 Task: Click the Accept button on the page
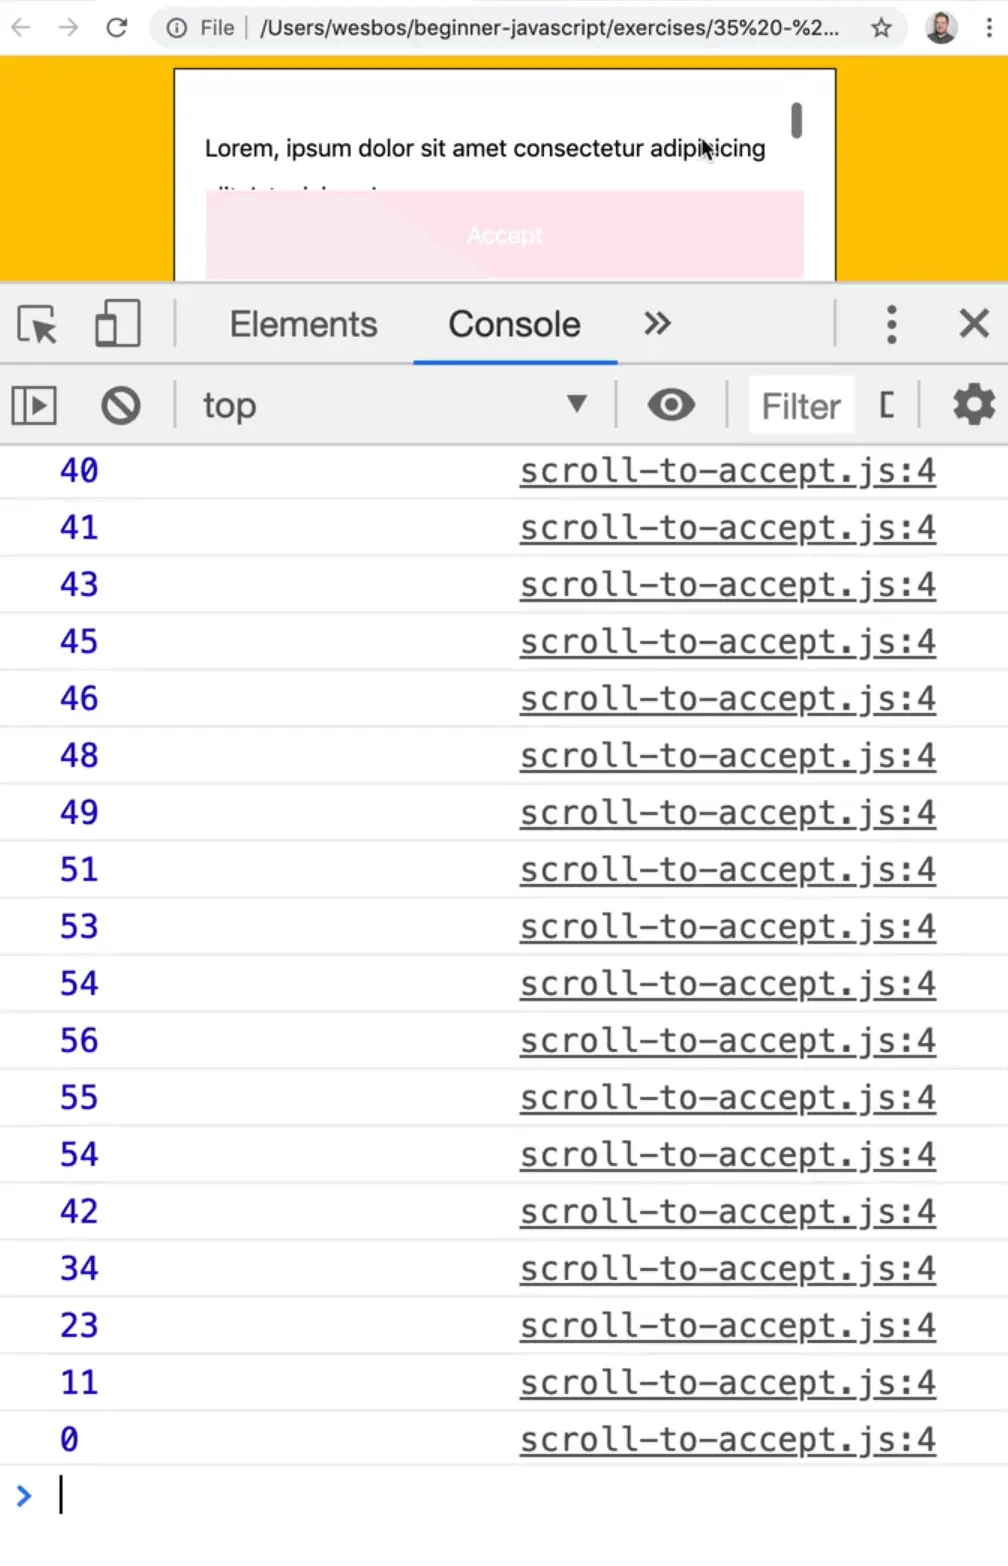point(504,234)
